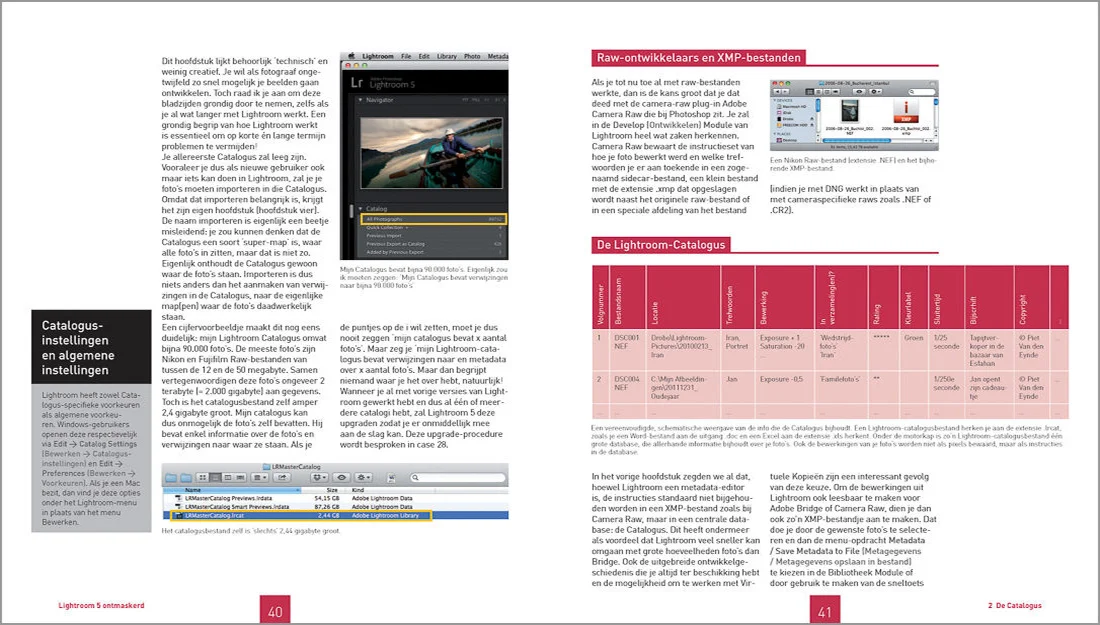The image size is (1100, 625).
Task: Select Added by Previous Export entry
Action: tap(433, 252)
